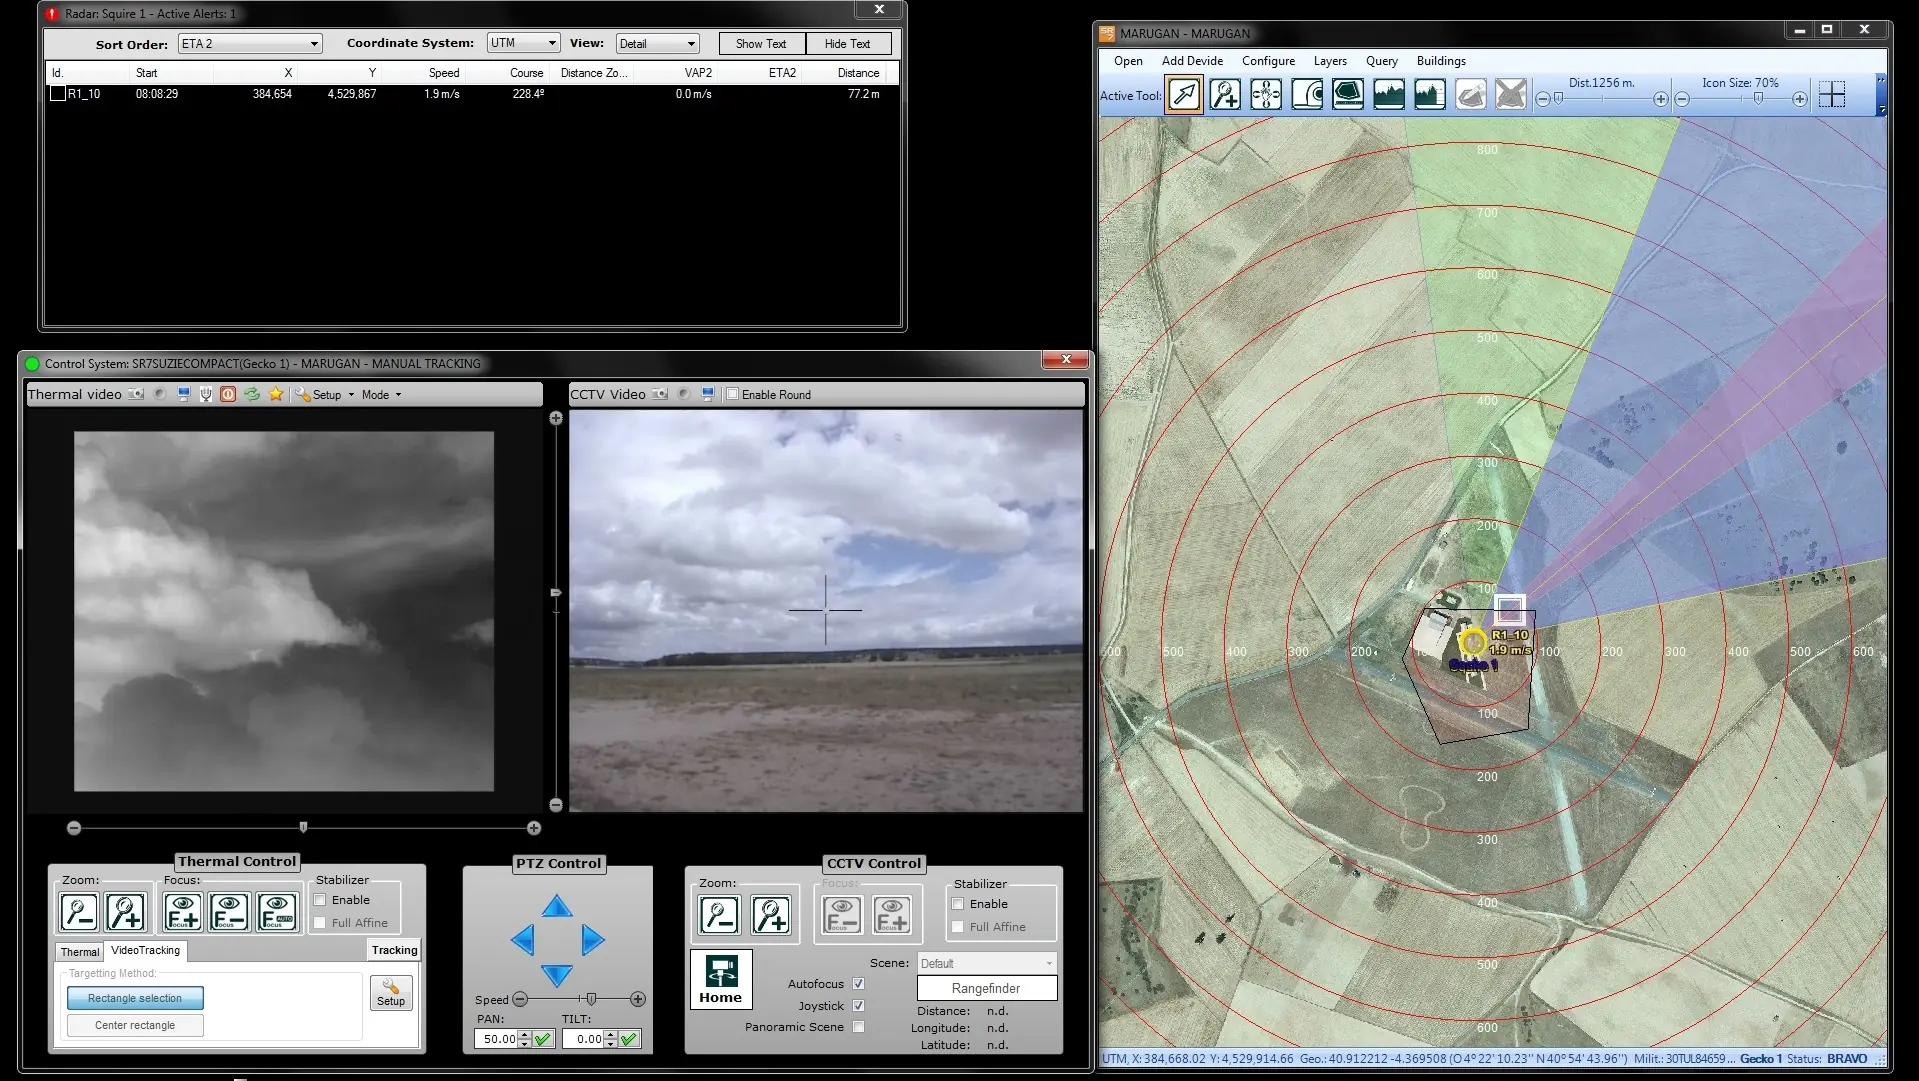Screen dimensions: 1919x1081
Task: Open the Layers menu
Action: [x=1330, y=61]
